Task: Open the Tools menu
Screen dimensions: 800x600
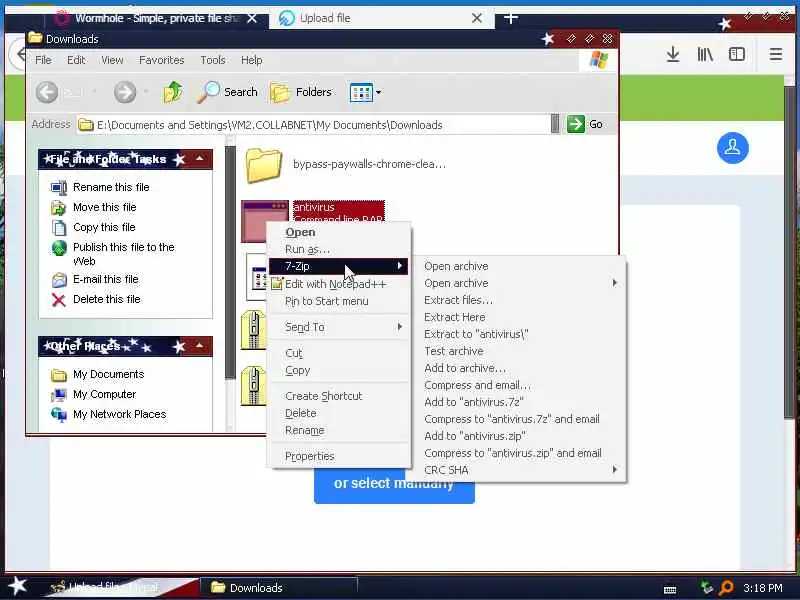Action: 213,60
